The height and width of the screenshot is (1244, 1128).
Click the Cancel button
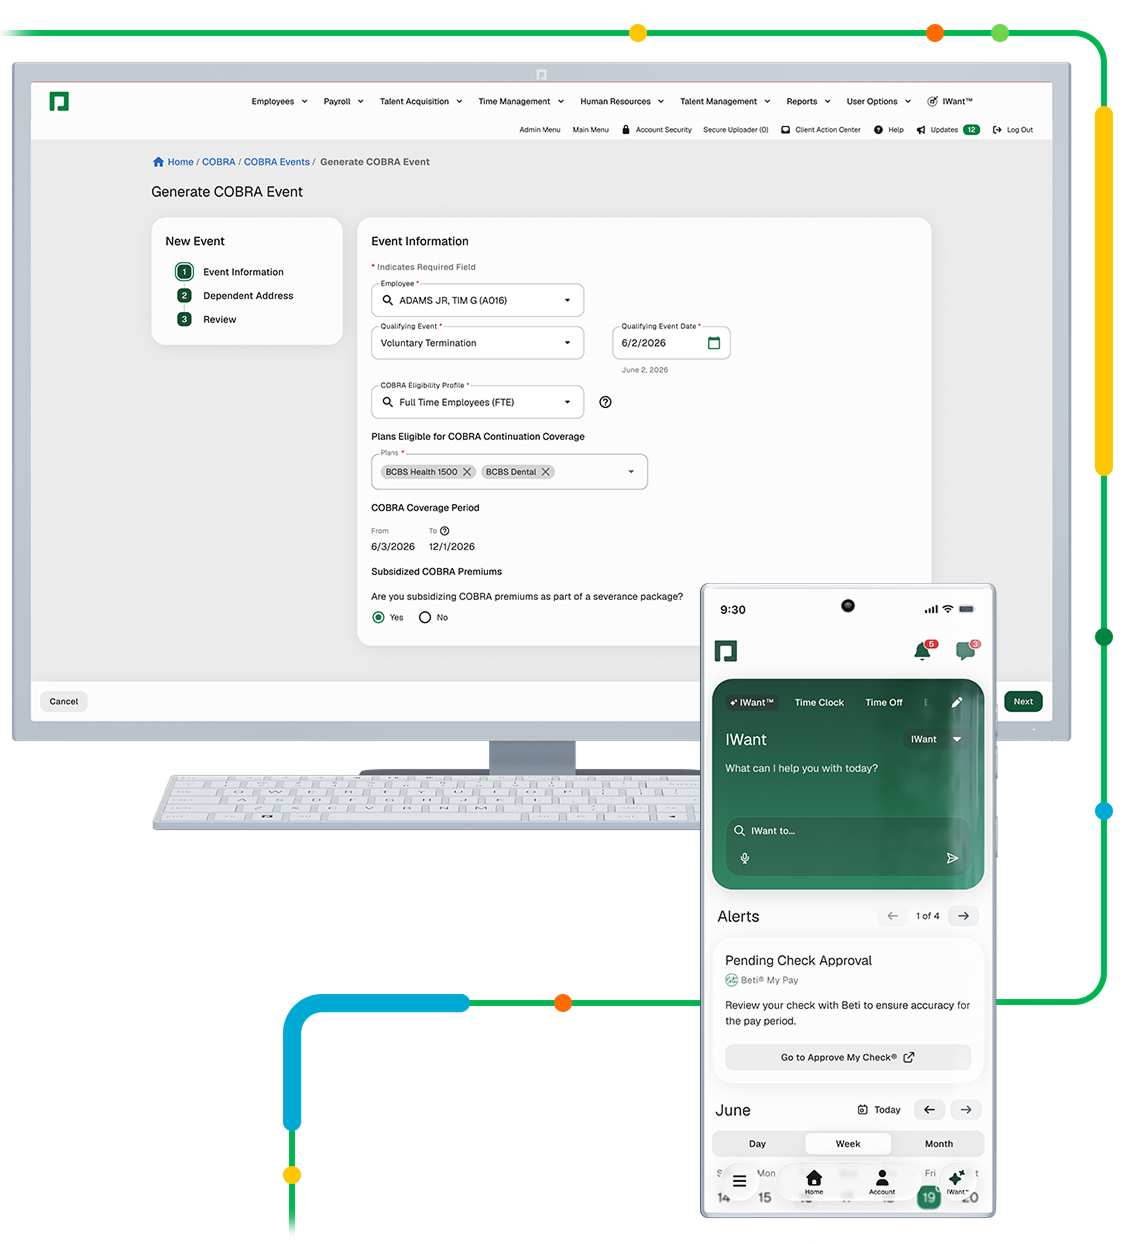(x=64, y=702)
